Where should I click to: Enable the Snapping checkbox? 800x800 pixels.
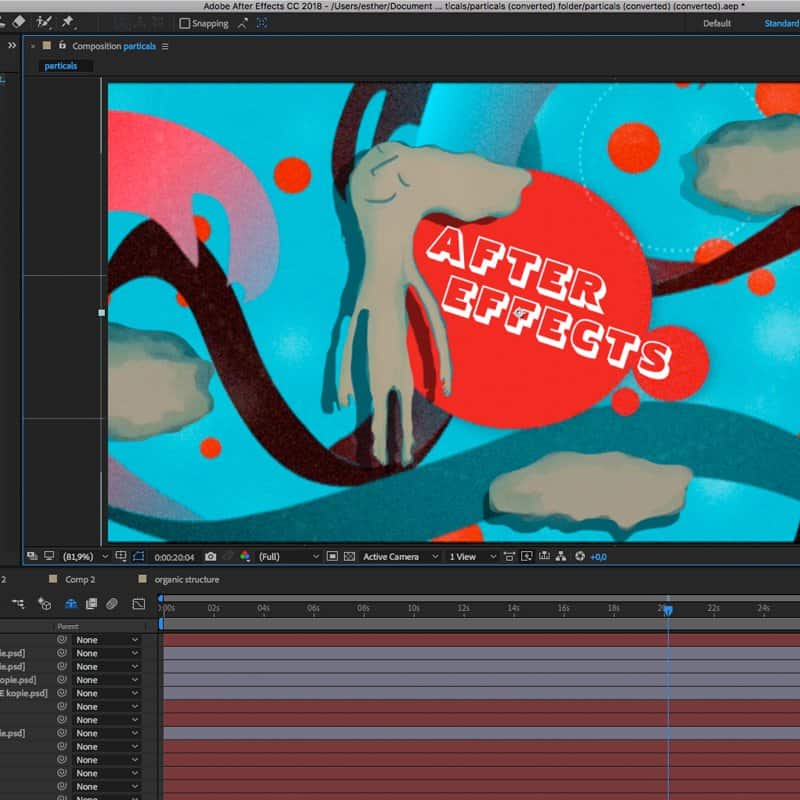[x=185, y=23]
